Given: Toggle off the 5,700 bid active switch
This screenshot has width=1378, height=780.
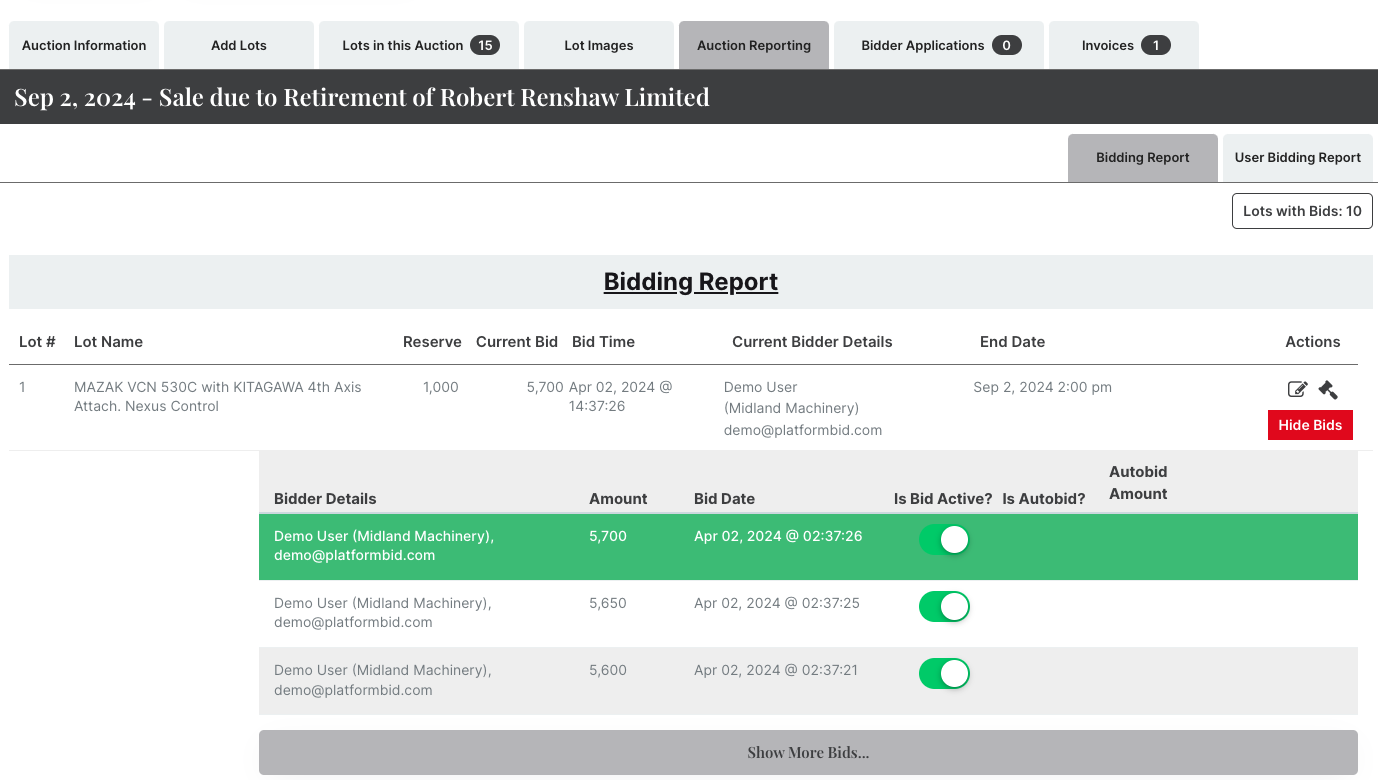Looking at the screenshot, I should point(944,540).
